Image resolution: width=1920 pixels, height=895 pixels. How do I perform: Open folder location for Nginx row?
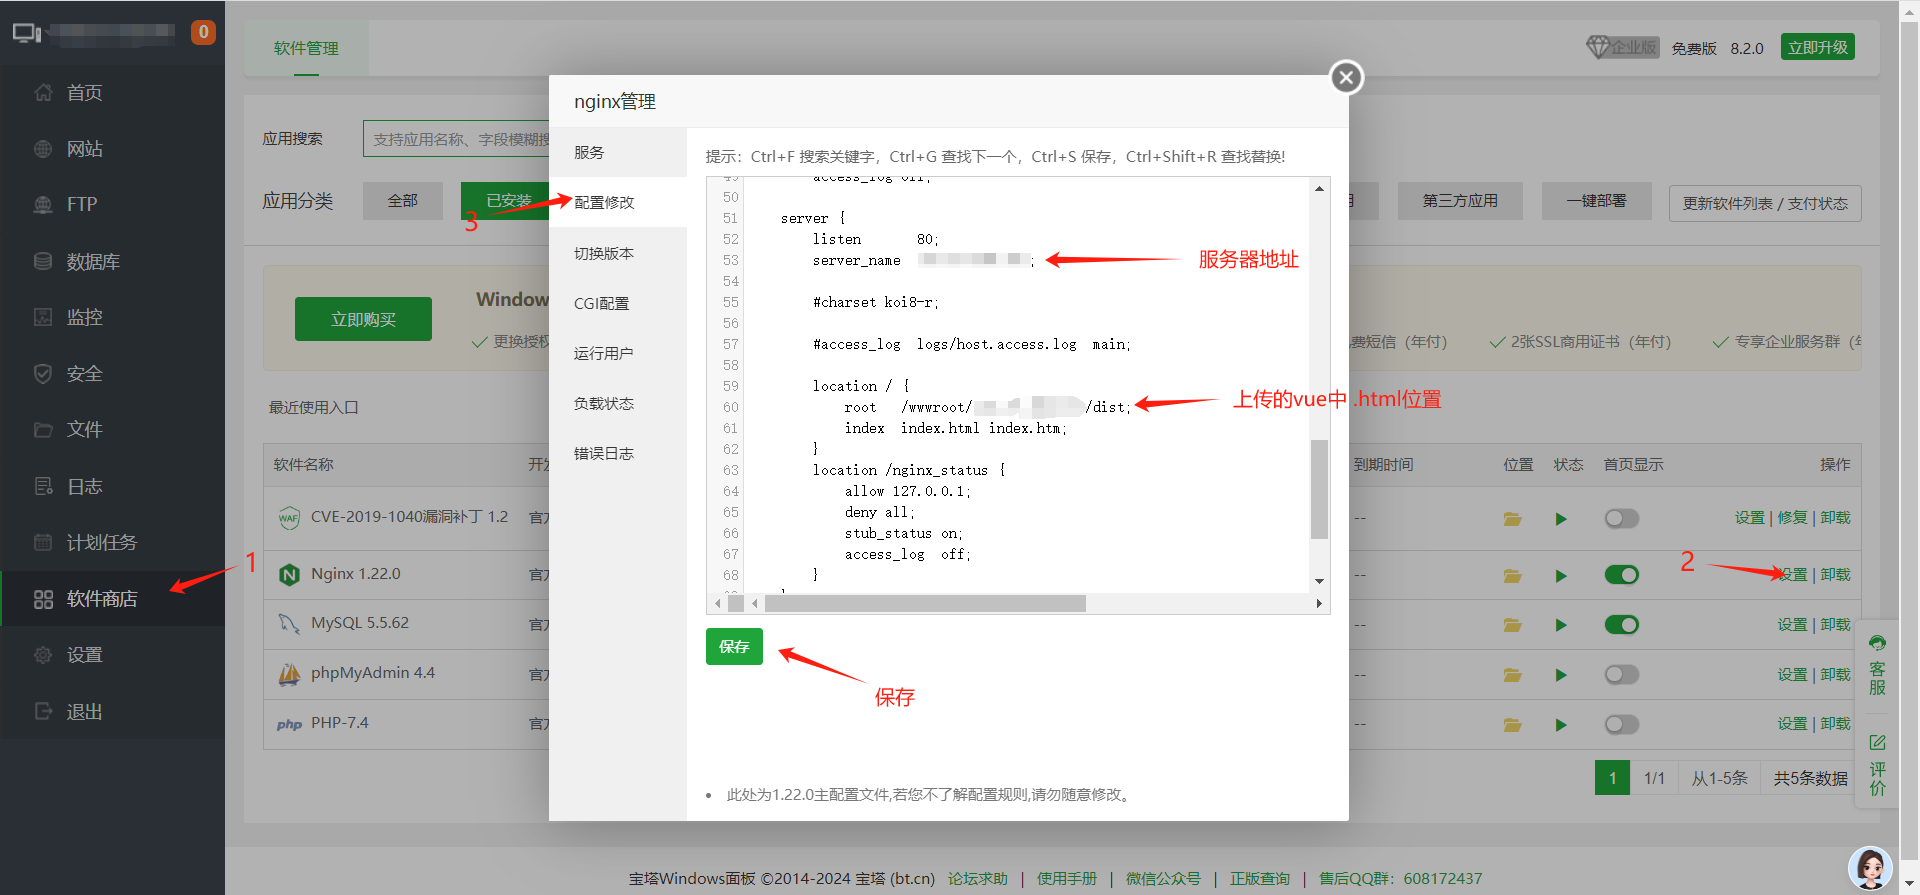tap(1512, 576)
